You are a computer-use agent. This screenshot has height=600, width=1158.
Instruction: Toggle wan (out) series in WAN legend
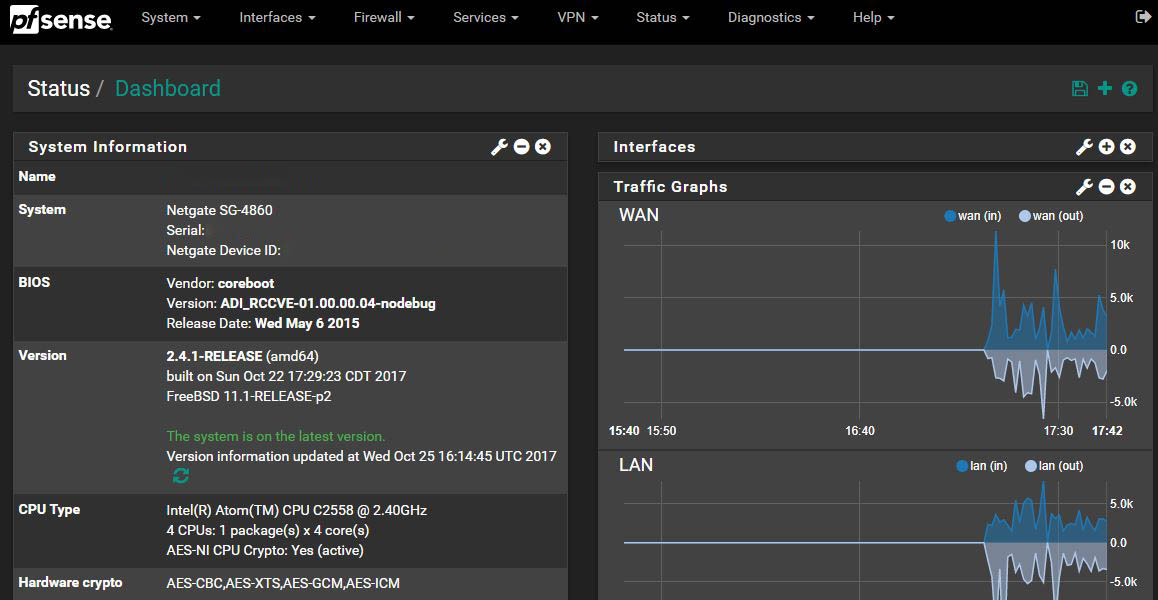point(1051,216)
